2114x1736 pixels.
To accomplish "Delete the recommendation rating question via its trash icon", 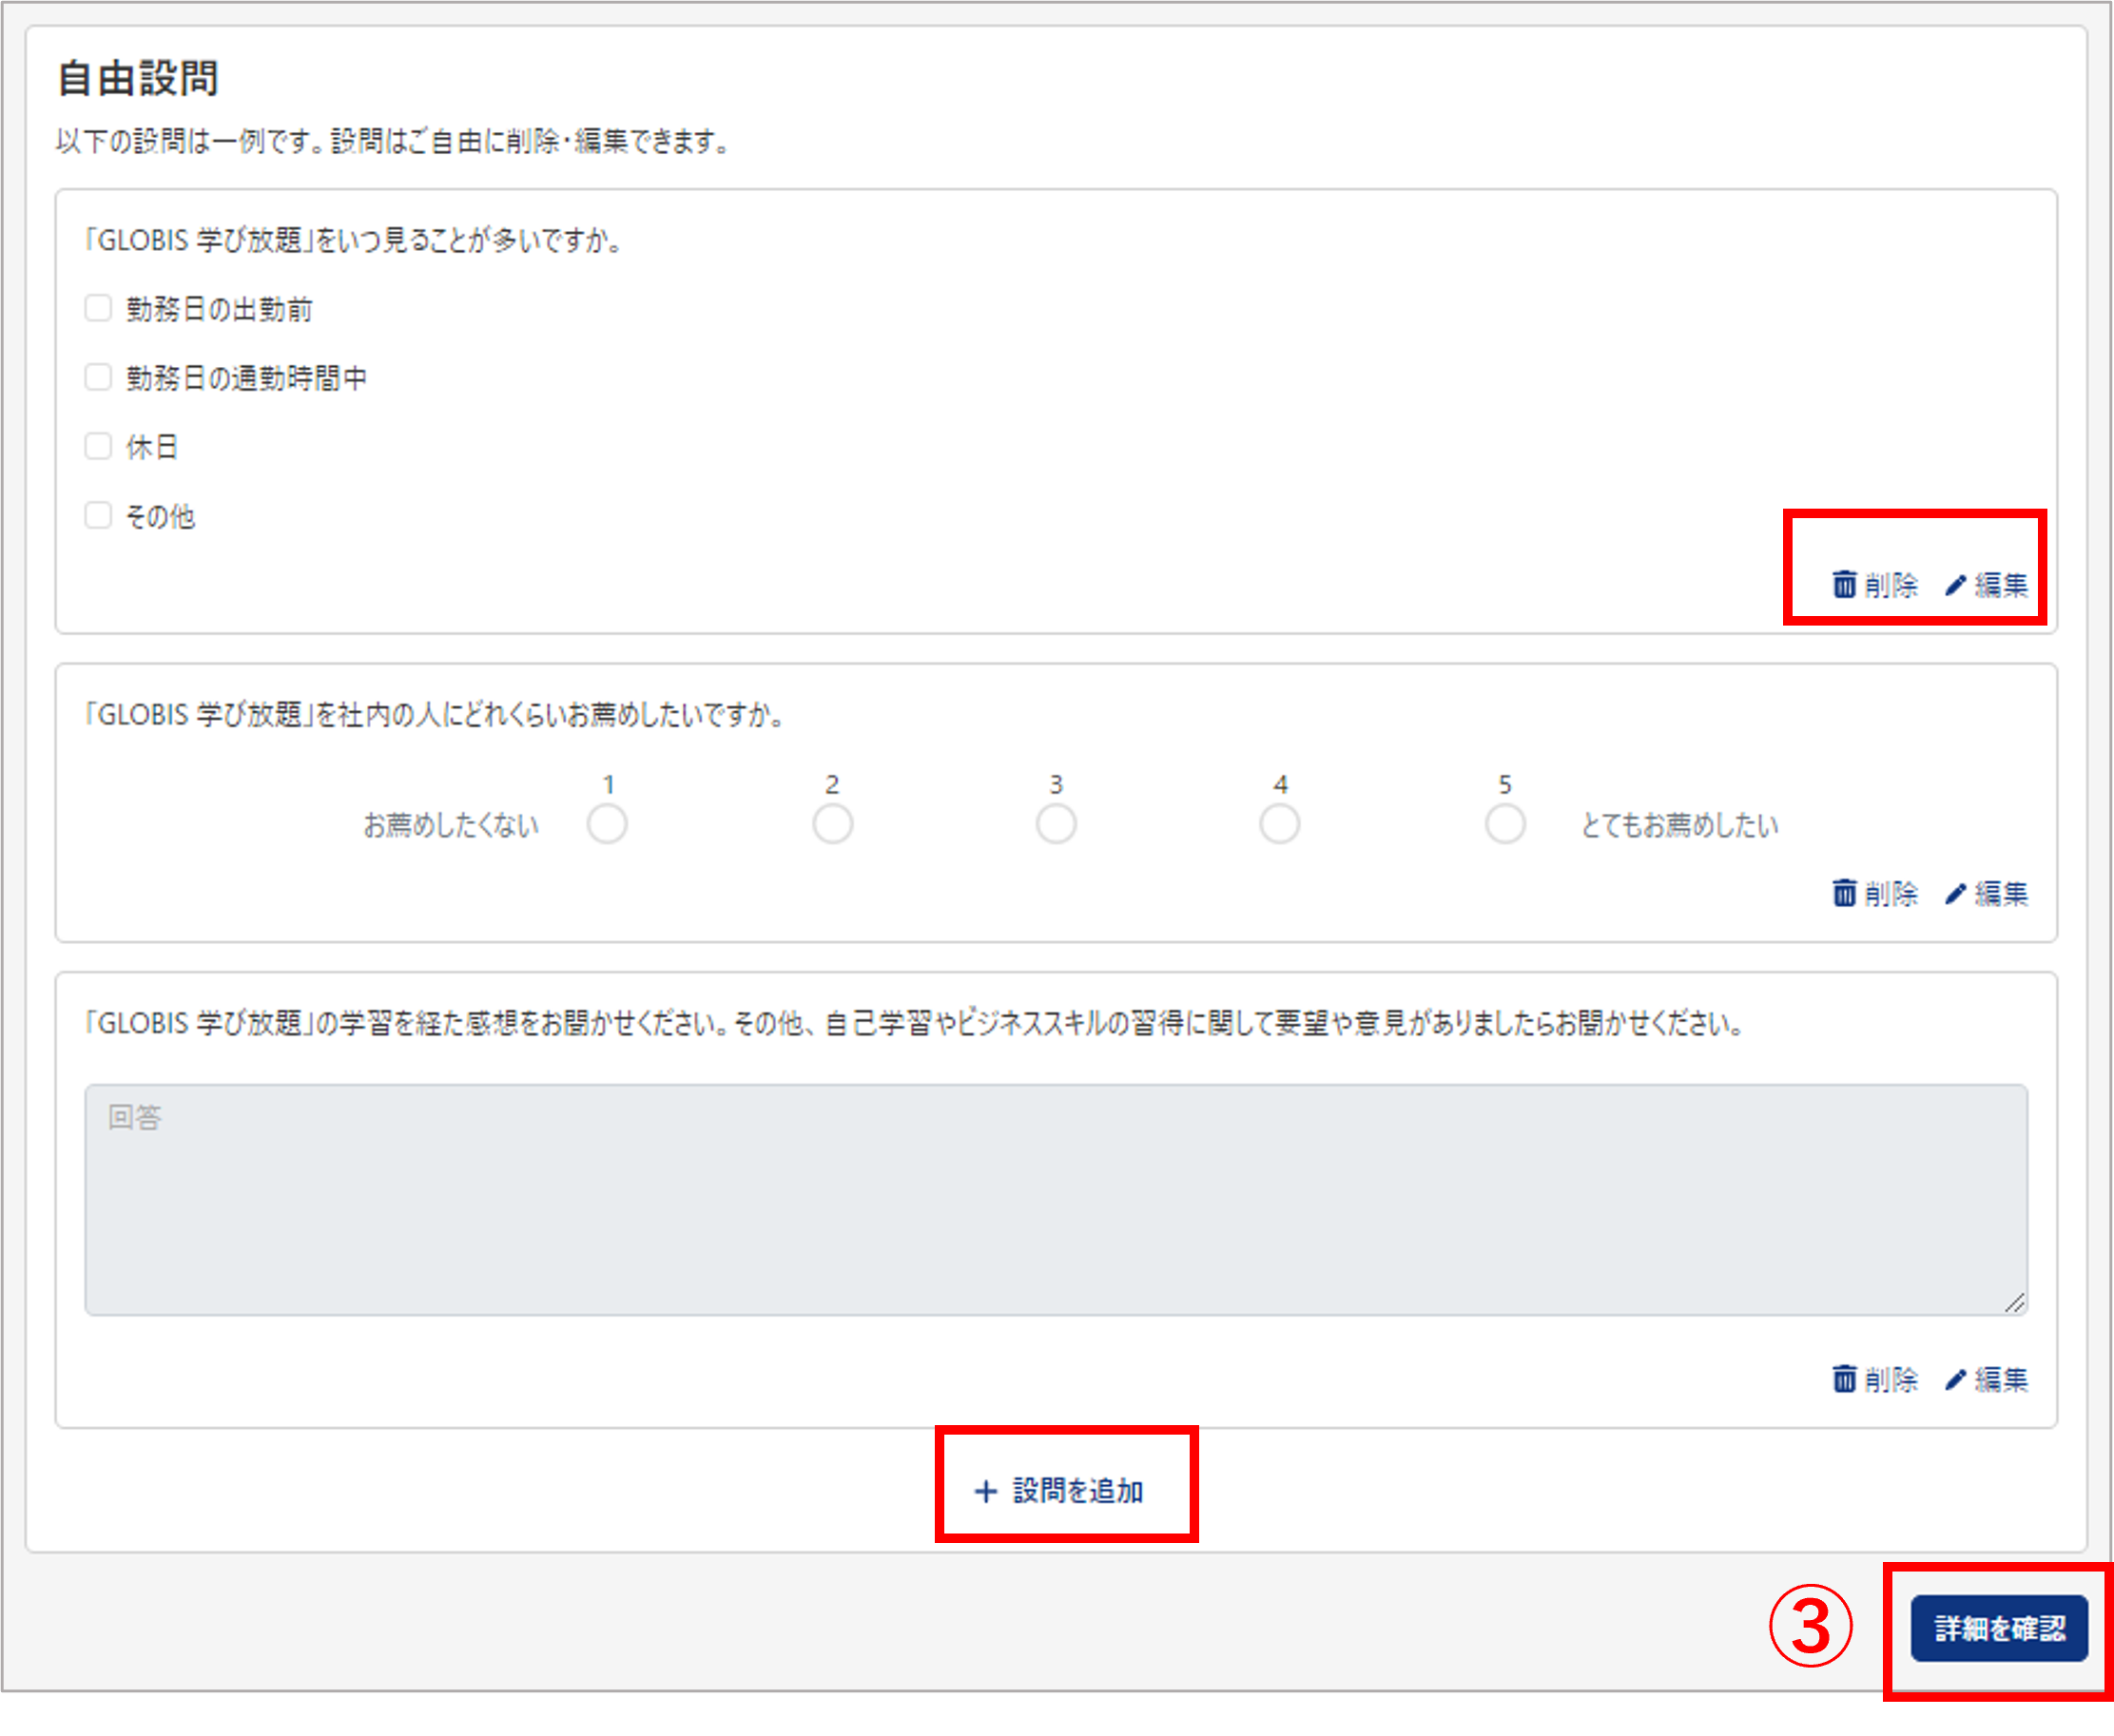I will coord(1844,892).
